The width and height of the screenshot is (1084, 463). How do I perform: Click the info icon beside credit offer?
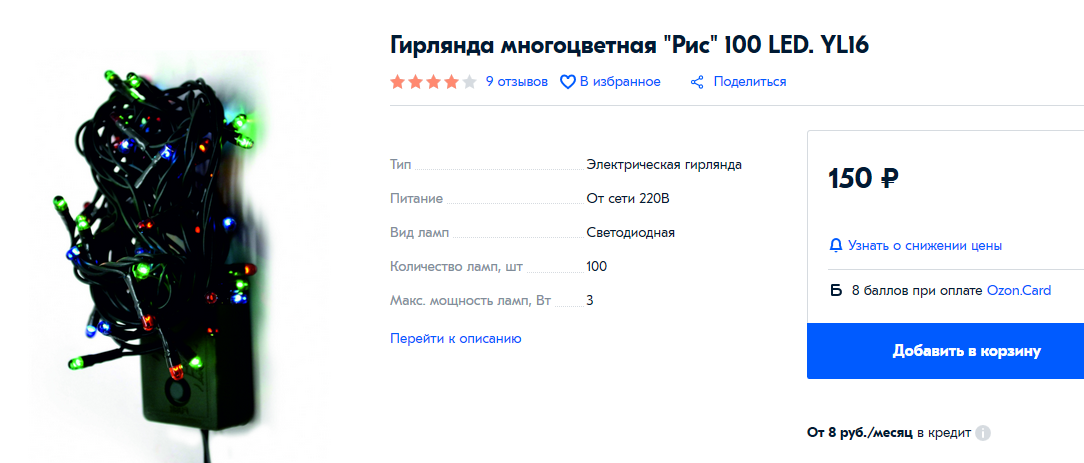[983, 433]
